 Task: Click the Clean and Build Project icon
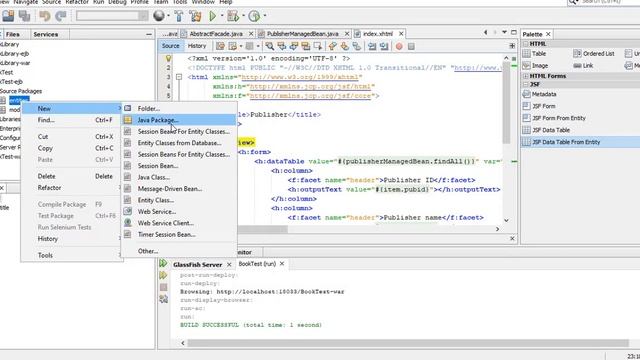click(196, 16)
